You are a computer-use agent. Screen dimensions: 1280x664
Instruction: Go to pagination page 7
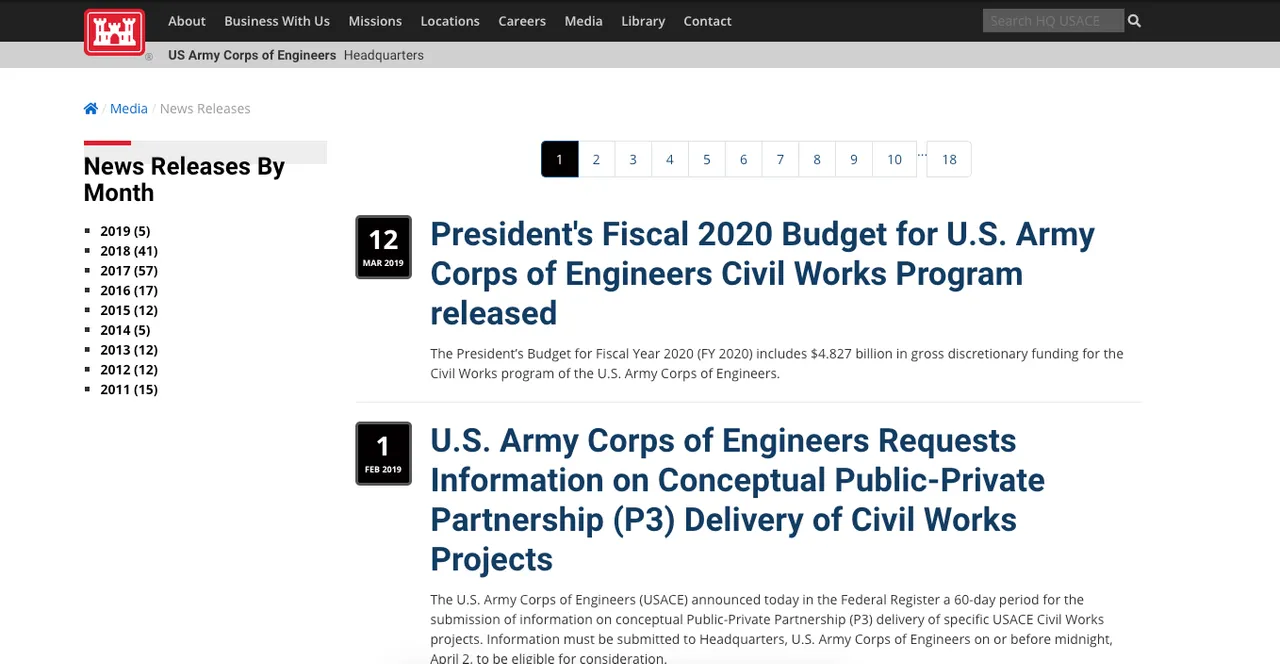(780, 159)
